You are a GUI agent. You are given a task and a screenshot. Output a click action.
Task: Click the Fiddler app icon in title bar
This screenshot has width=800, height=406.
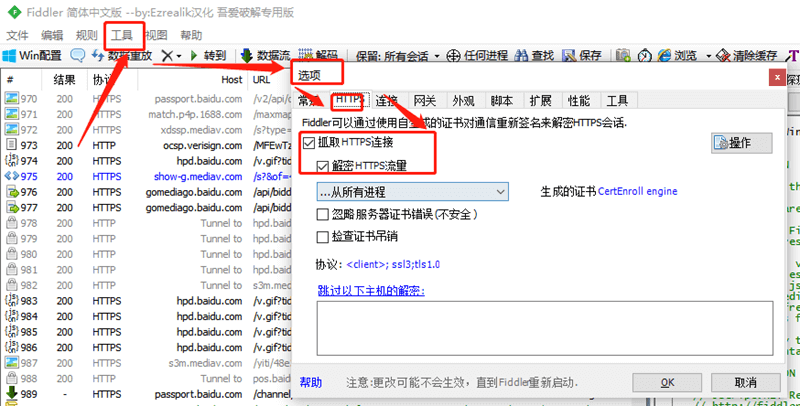point(14,12)
